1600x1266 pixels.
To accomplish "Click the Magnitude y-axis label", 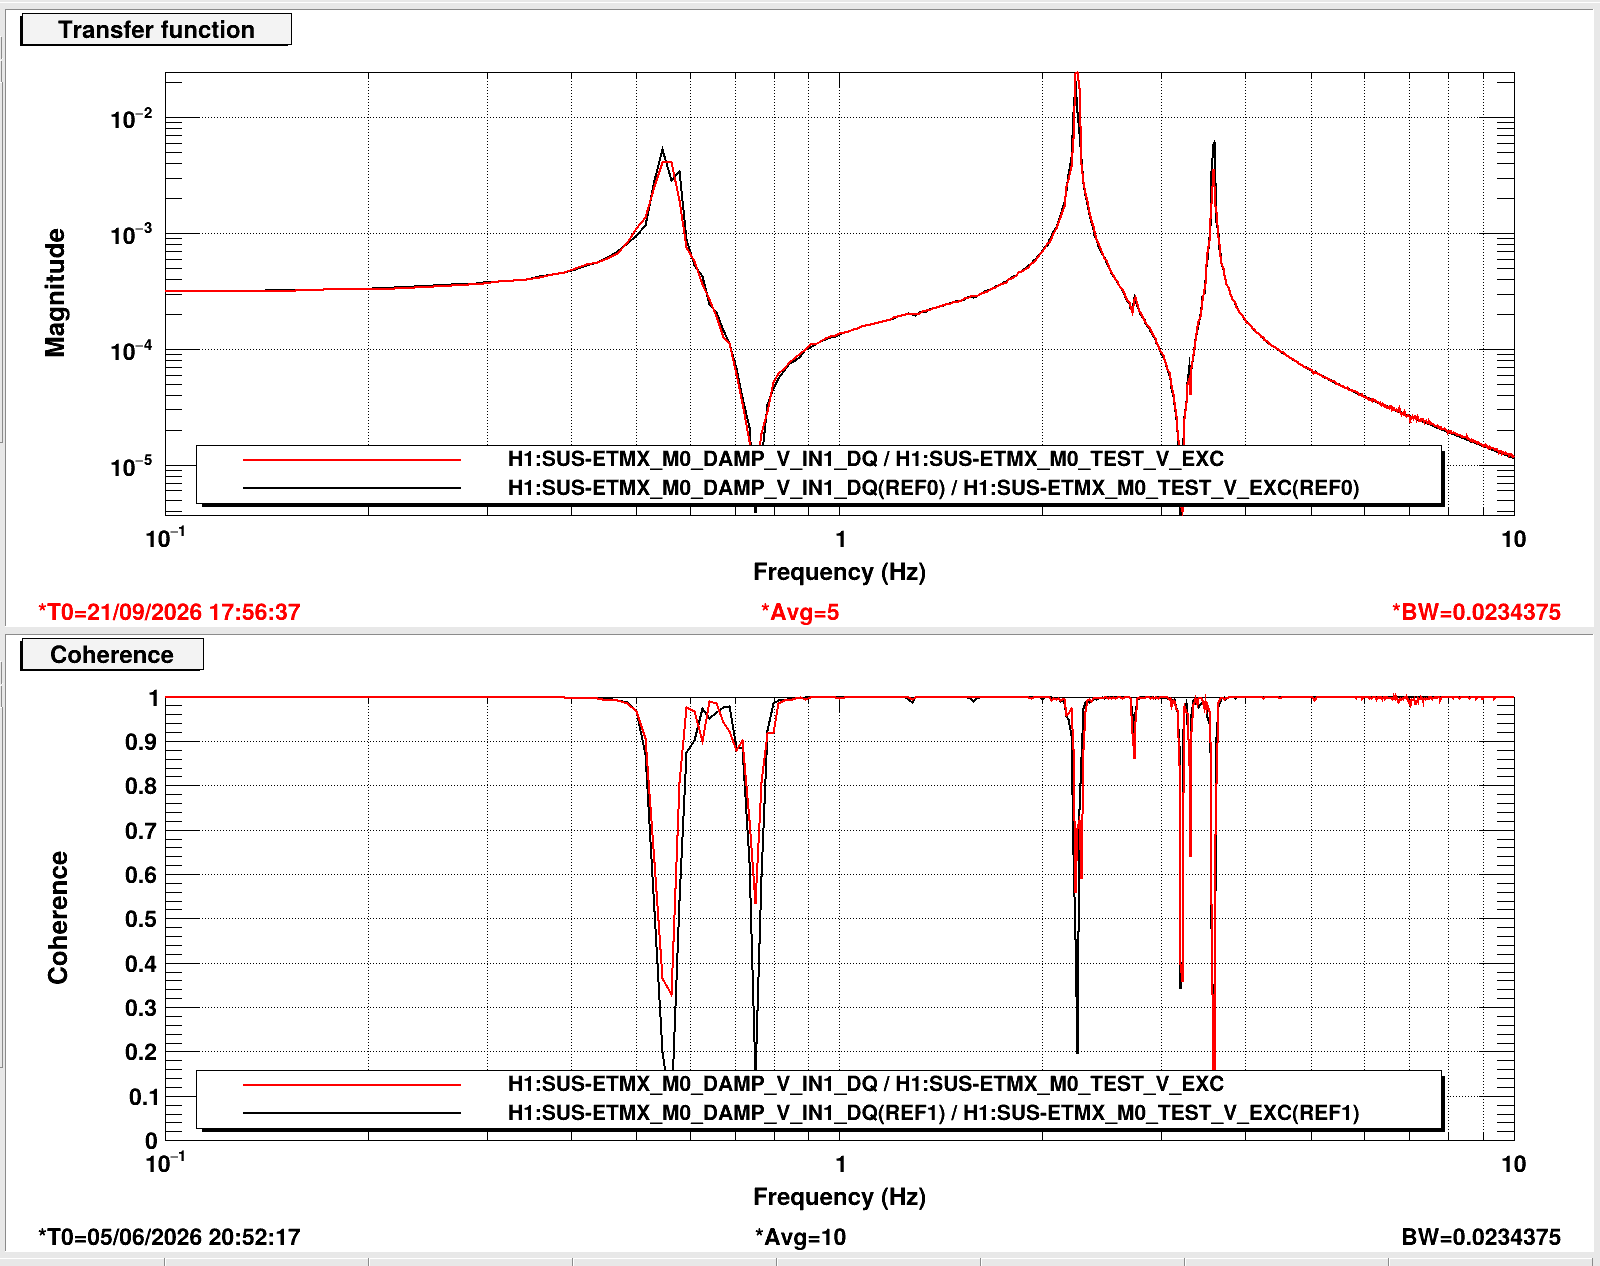I will point(55,293).
